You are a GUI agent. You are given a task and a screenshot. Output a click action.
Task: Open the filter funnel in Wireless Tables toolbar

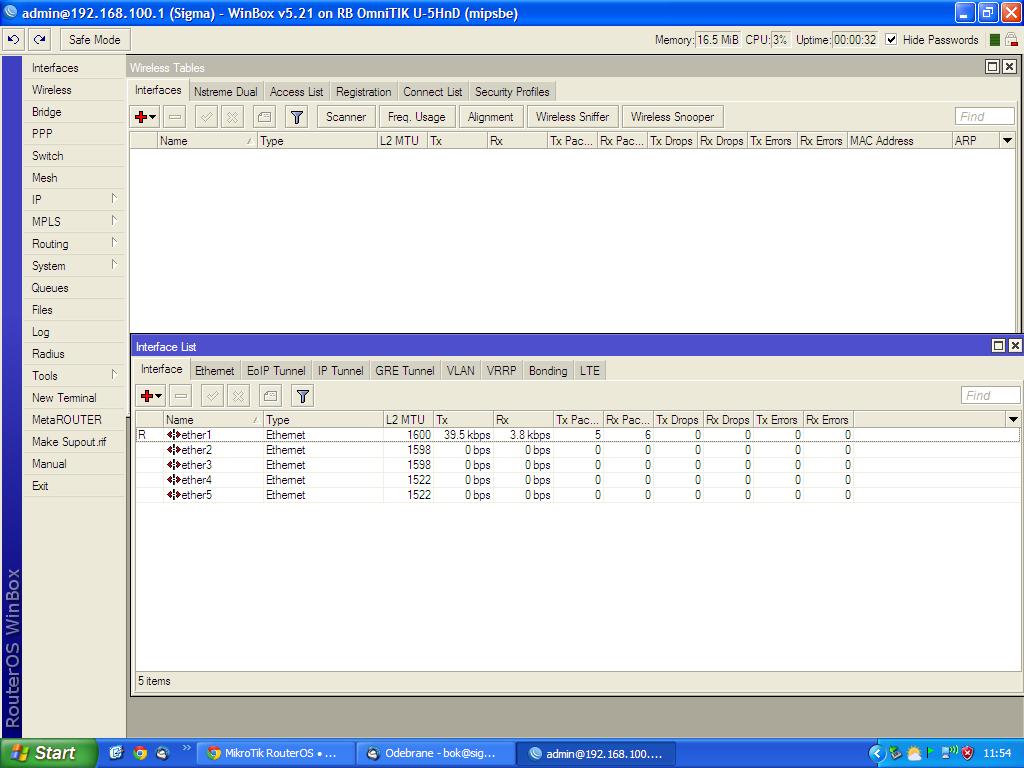(295, 116)
